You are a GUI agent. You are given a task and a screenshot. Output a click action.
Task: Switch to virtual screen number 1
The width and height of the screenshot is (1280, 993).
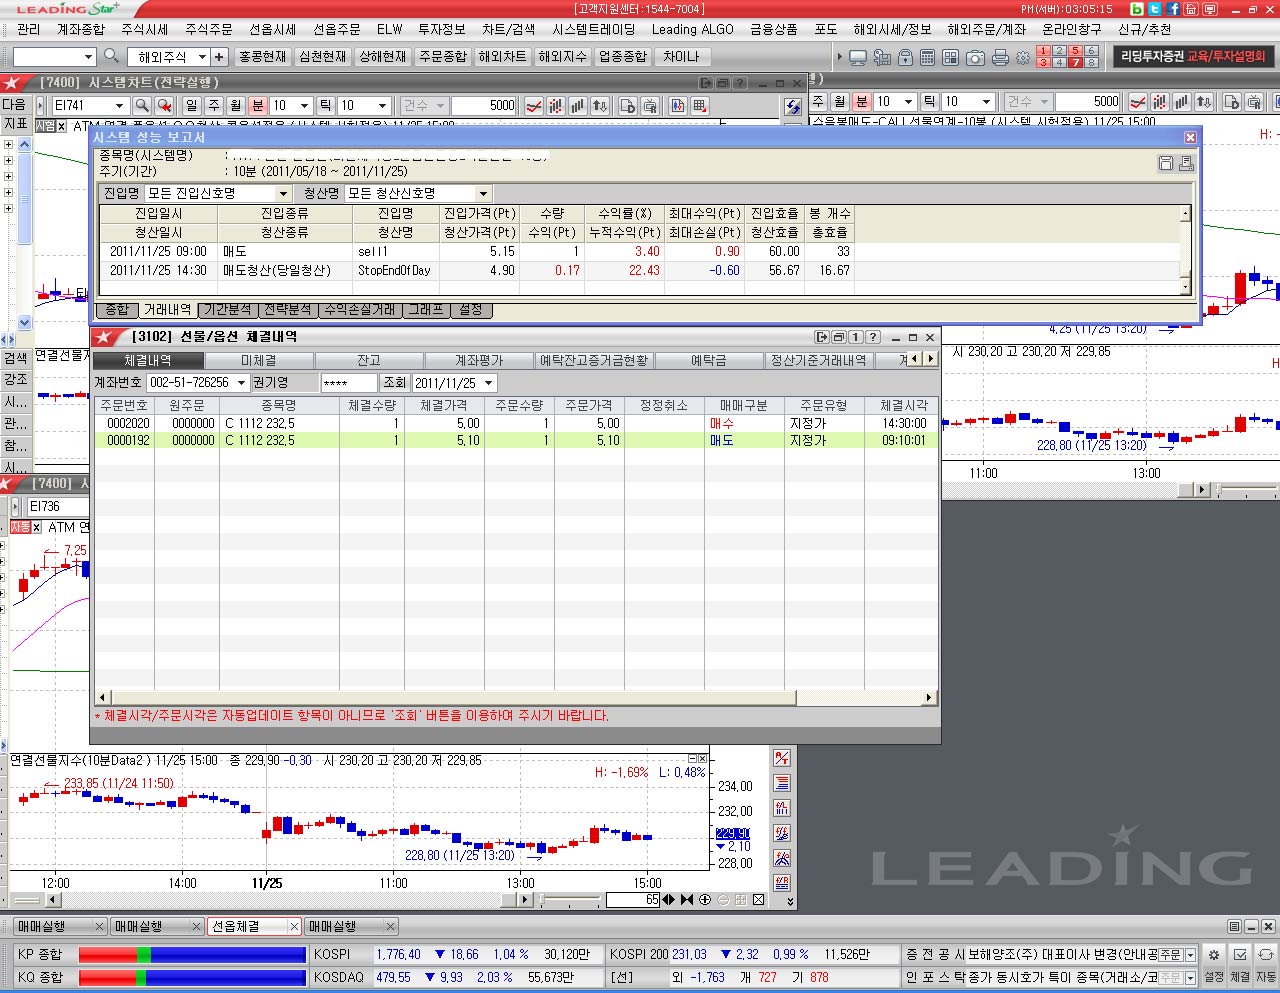tap(1043, 51)
